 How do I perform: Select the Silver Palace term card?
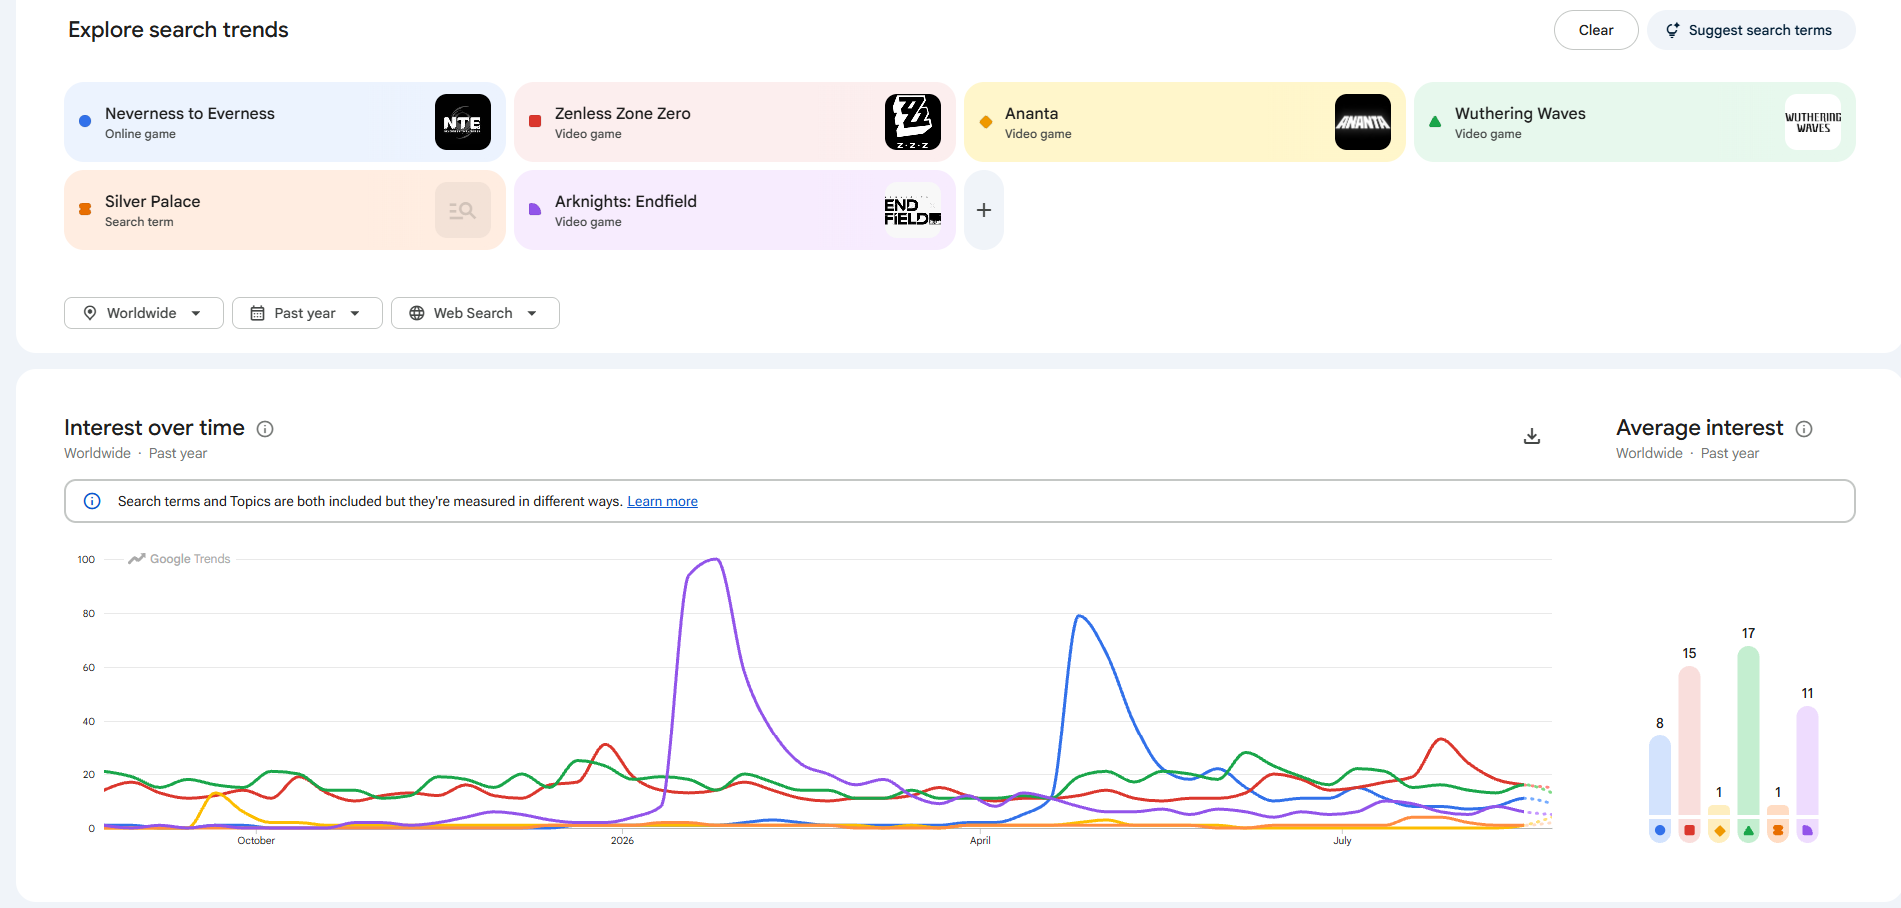(x=285, y=210)
